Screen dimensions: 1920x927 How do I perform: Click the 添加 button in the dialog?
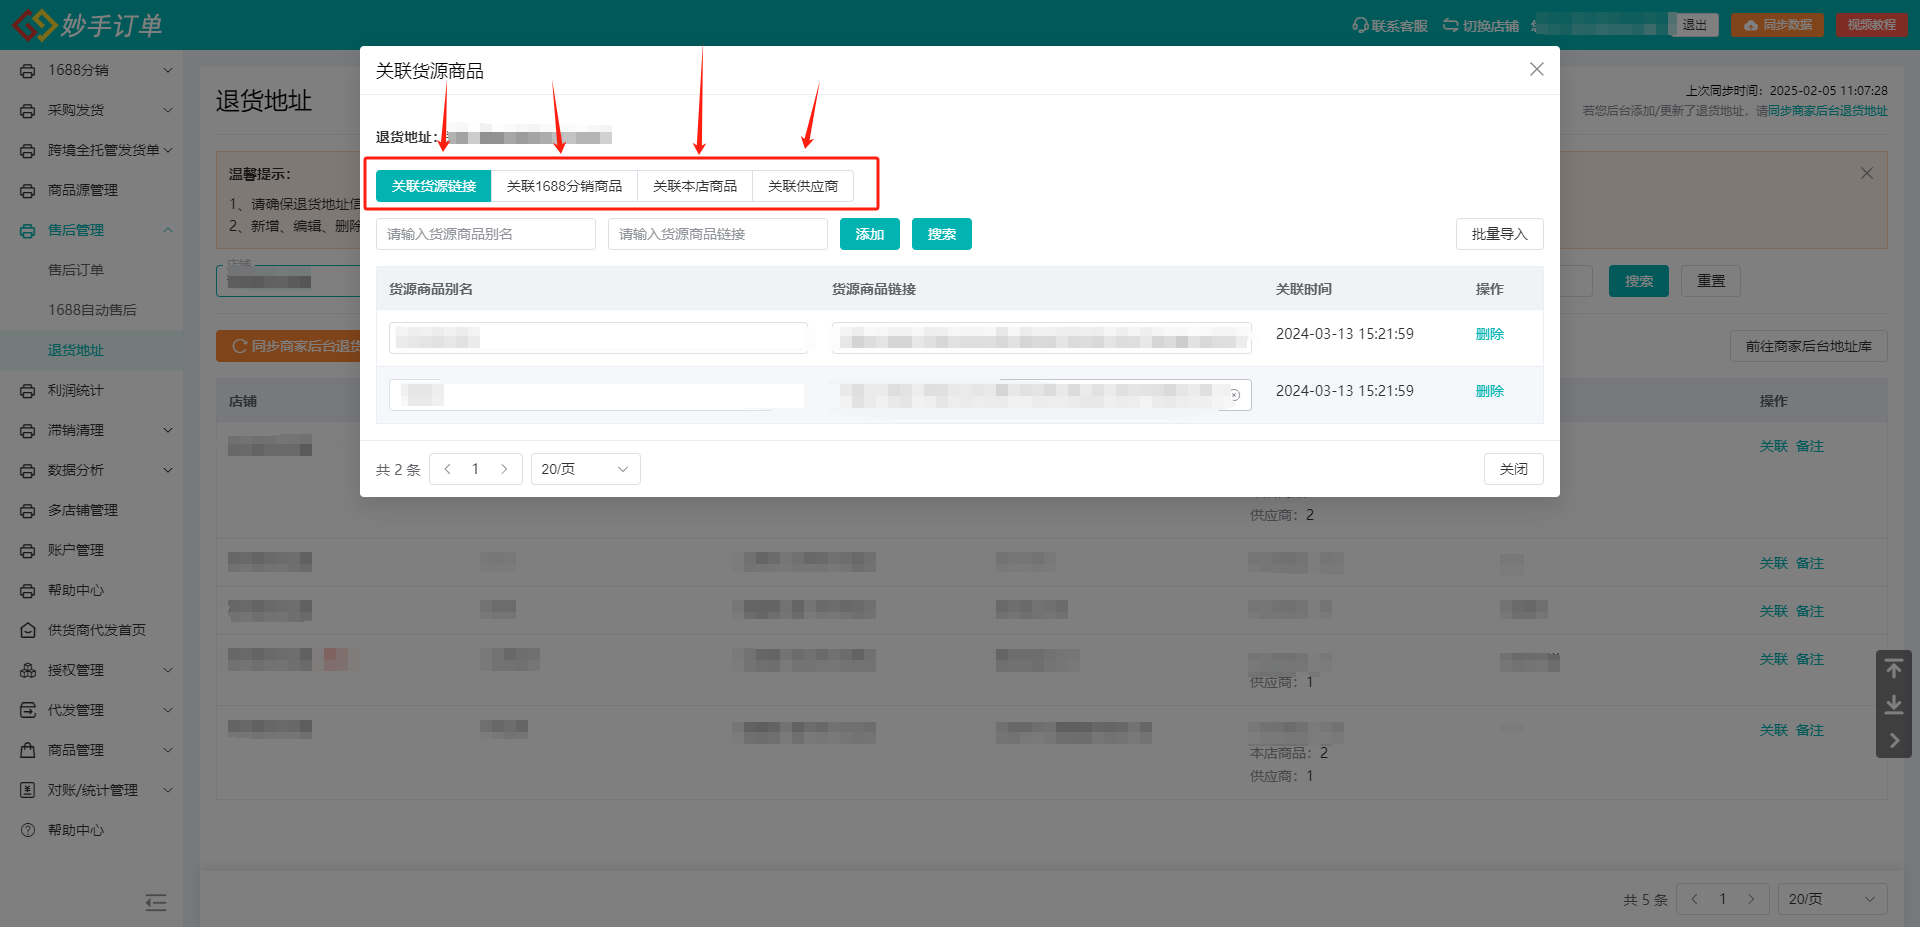pos(870,234)
